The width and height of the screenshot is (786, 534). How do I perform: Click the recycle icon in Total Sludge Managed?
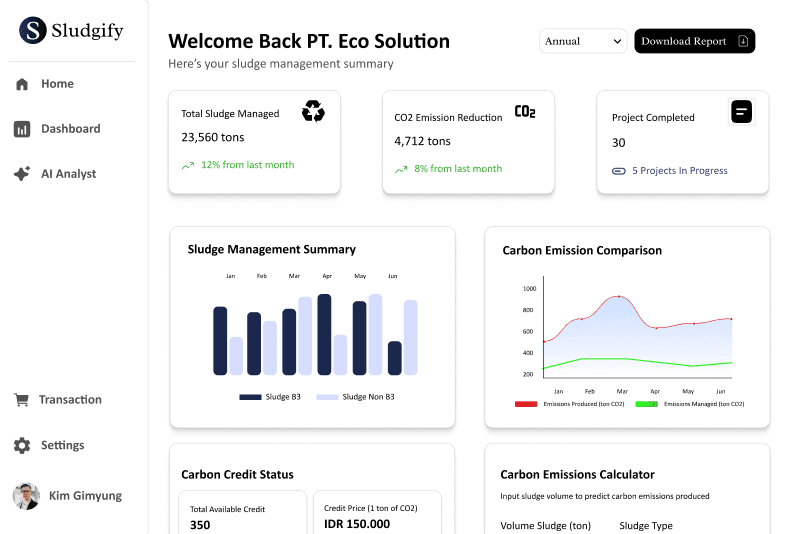pos(313,111)
